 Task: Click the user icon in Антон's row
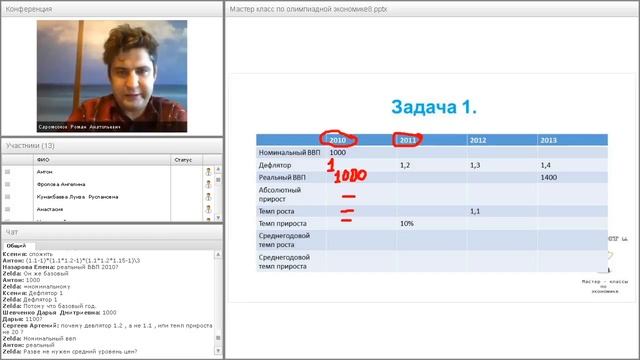(x=209, y=172)
